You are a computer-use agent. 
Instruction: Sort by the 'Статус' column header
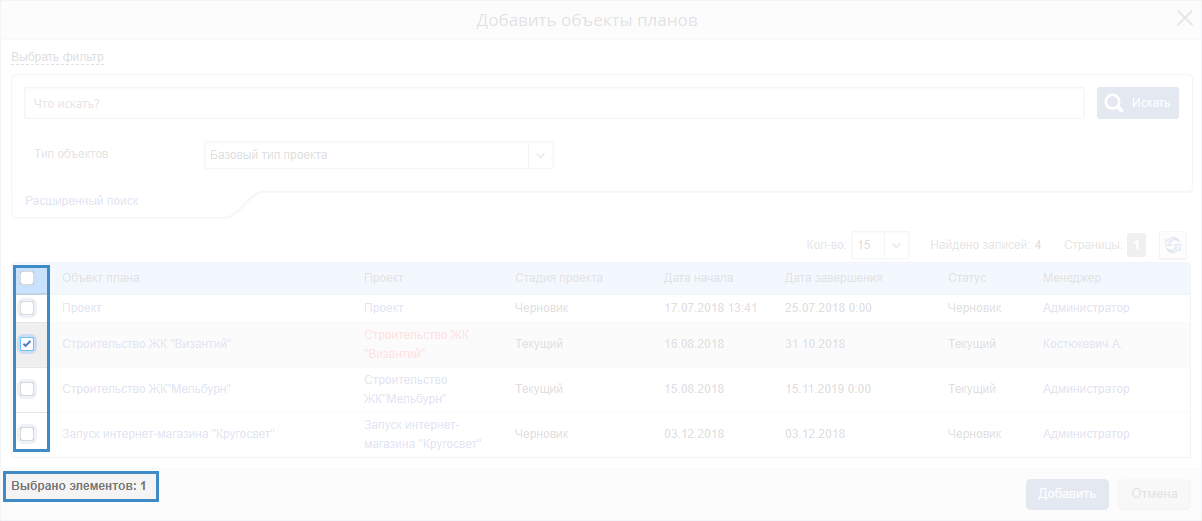[x=967, y=278]
